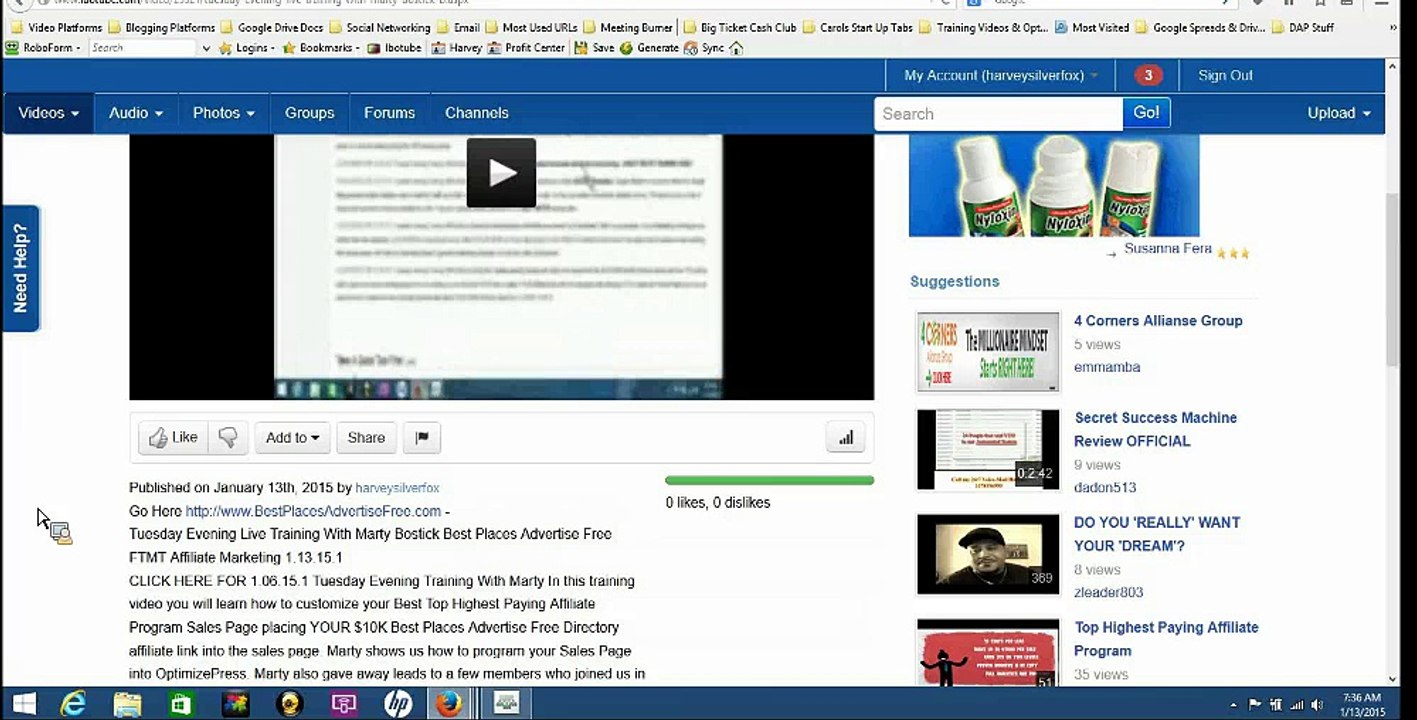Open the red notifications badge showing 3

(1148, 75)
